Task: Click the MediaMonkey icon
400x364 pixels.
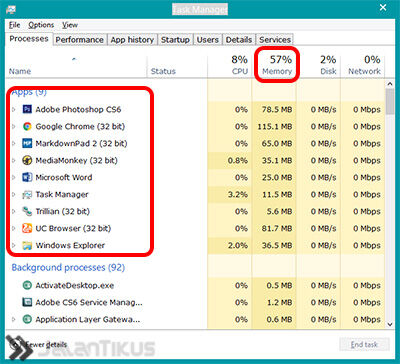Action: [x=27, y=160]
